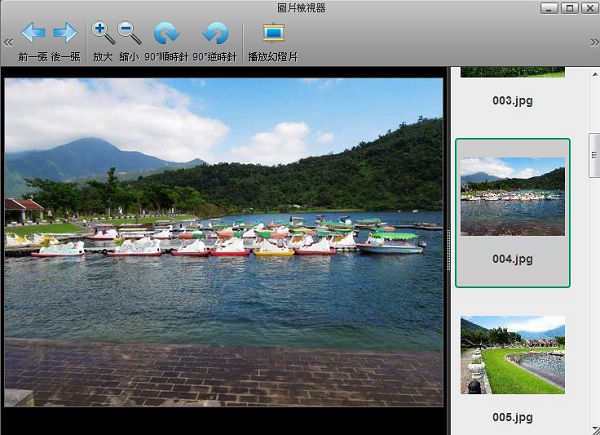600x435 pixels.
Task: Expand toolbar with left double chevron
Action: [x=8, y=42]
